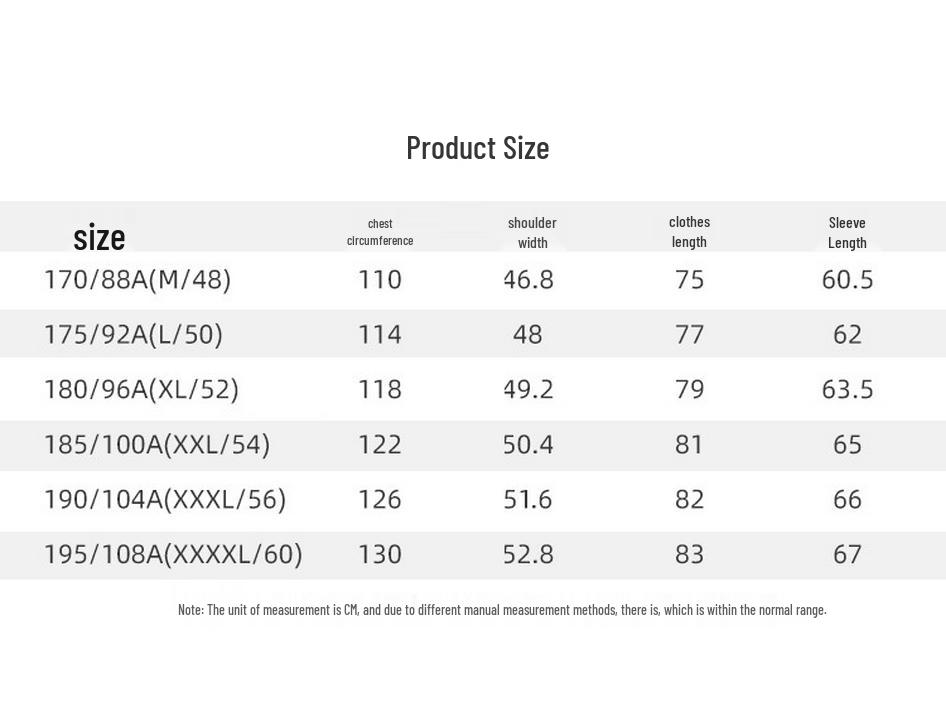Click clothes length value 79
The width and height of the screenshot is (946, 710).
[689, 389]
